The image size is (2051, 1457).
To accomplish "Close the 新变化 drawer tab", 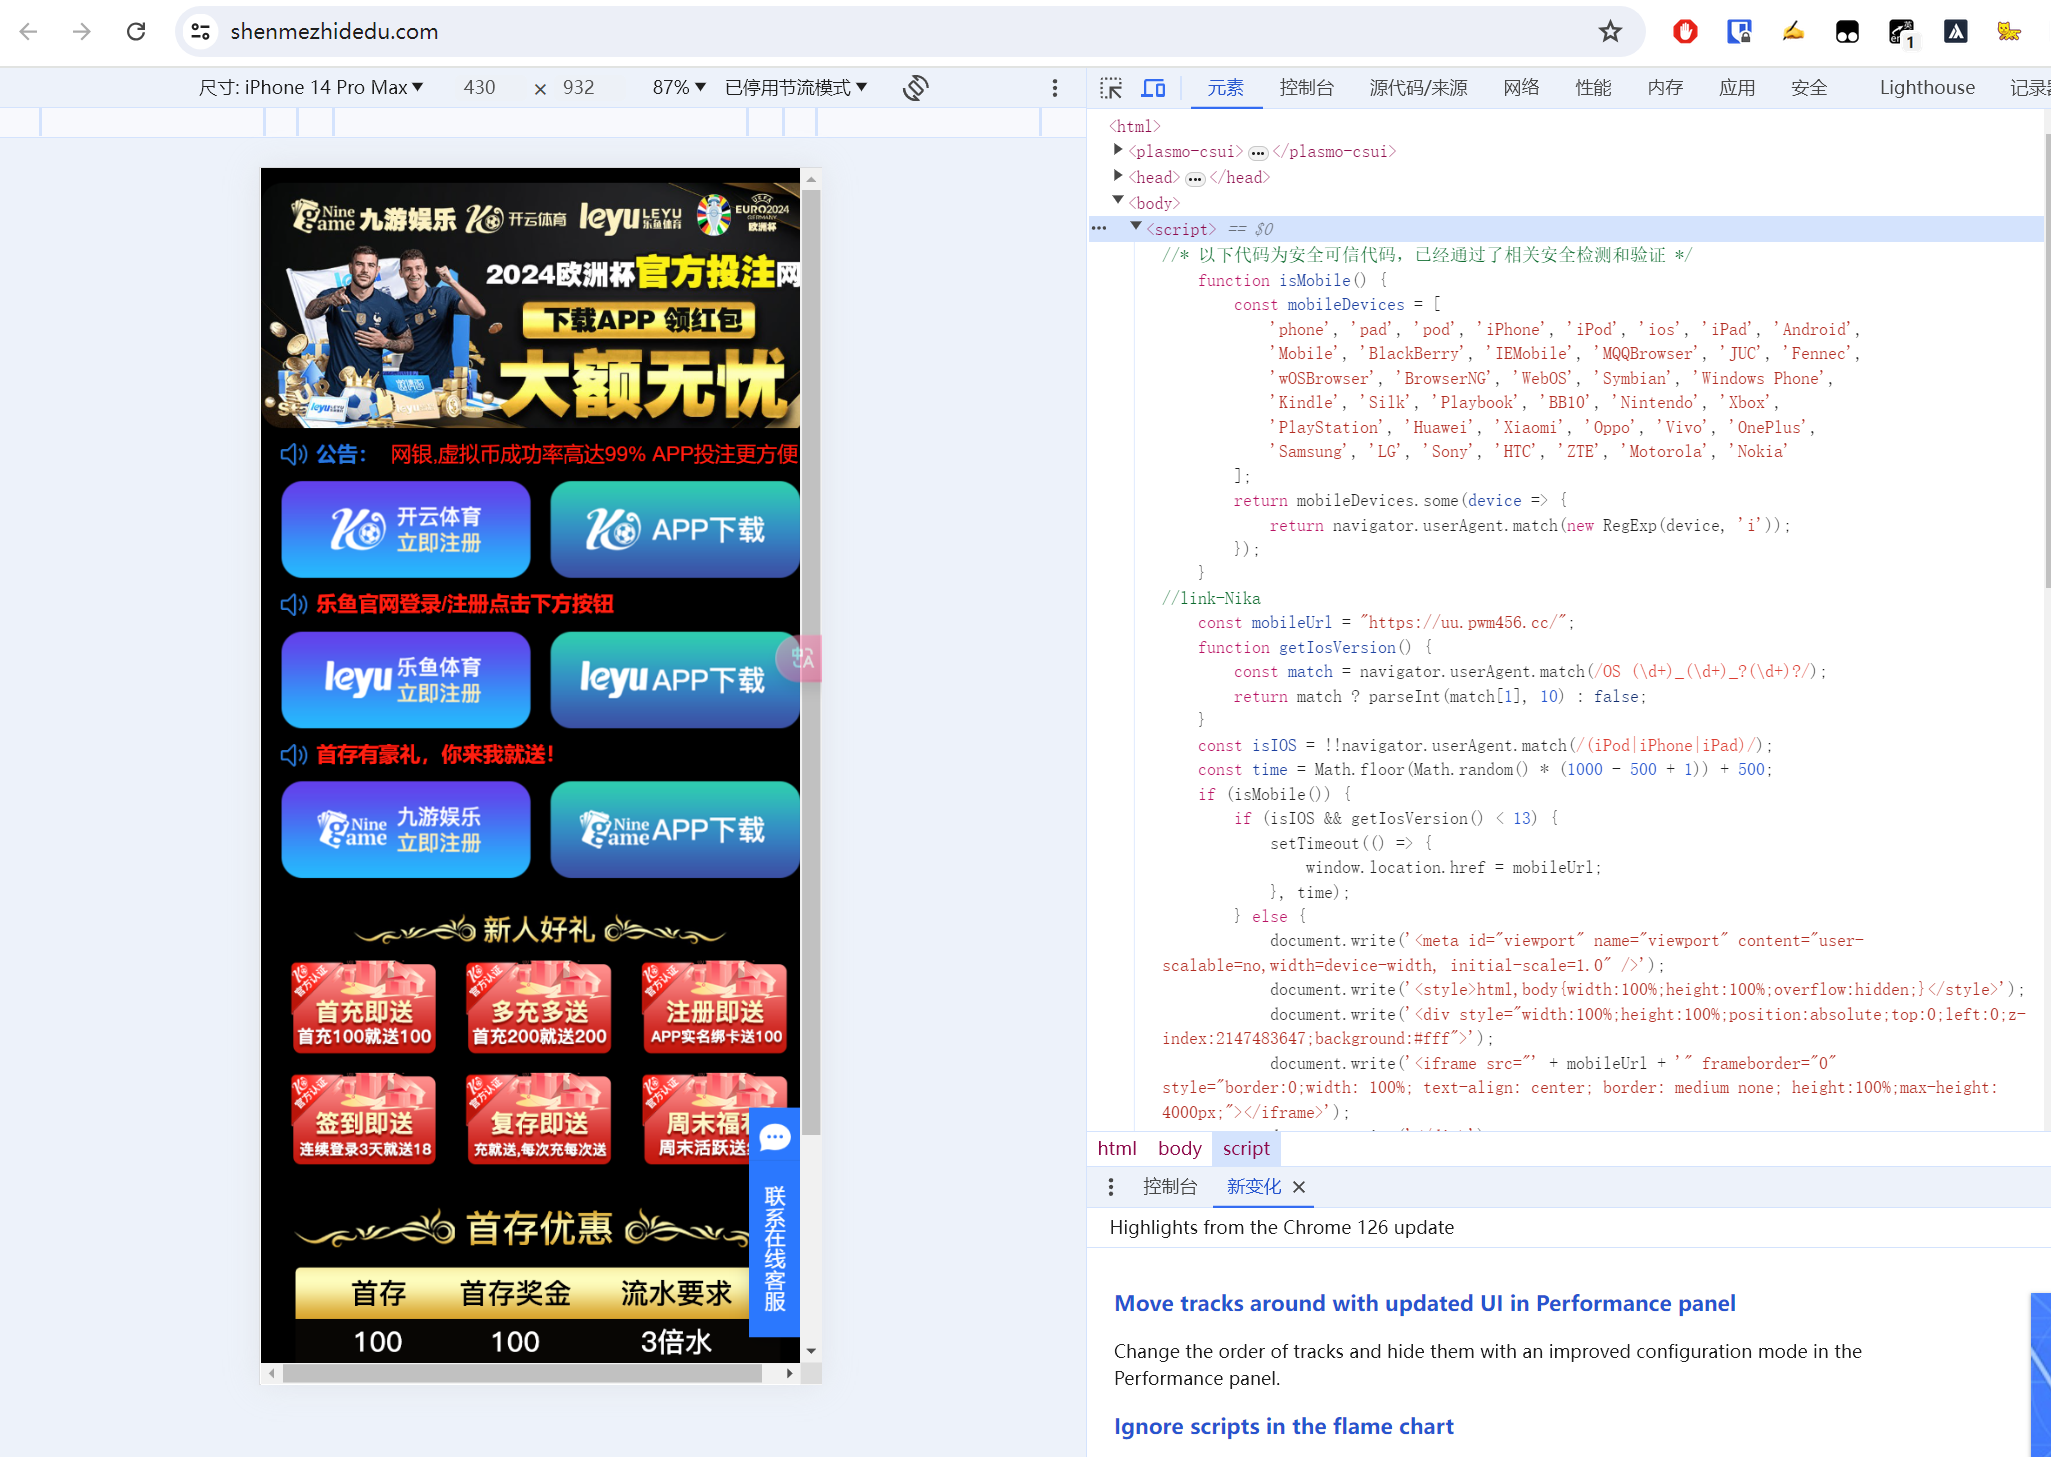I will pyautogui.click(x=1299, y=1187).
